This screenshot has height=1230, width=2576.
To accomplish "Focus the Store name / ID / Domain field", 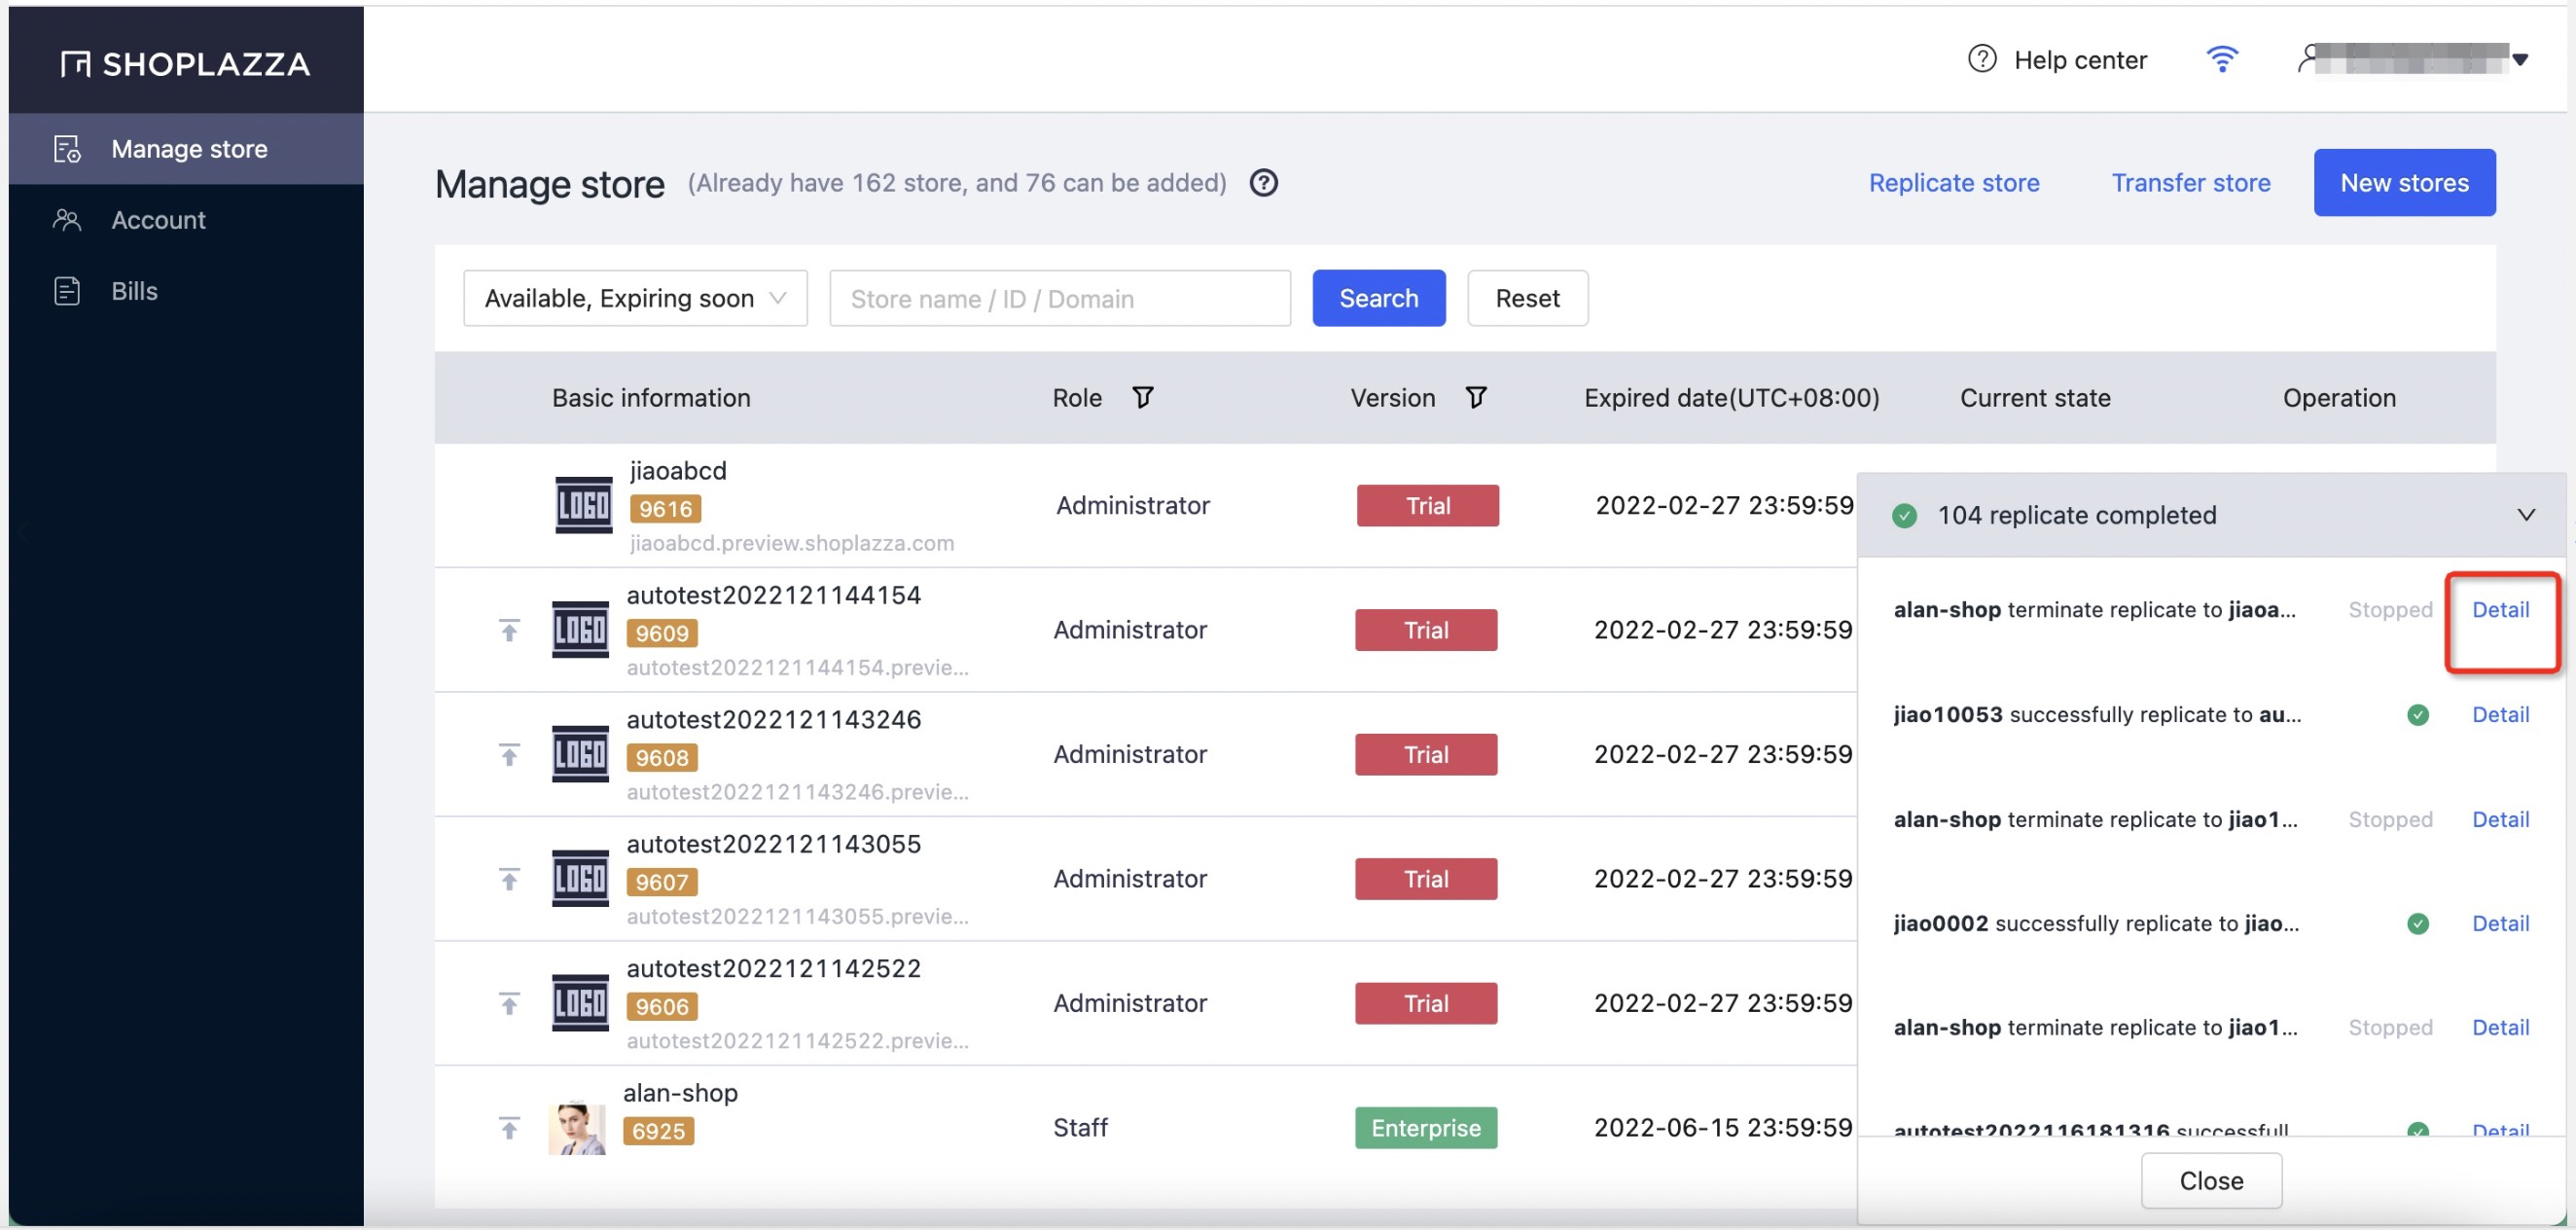I will 1059,298.
